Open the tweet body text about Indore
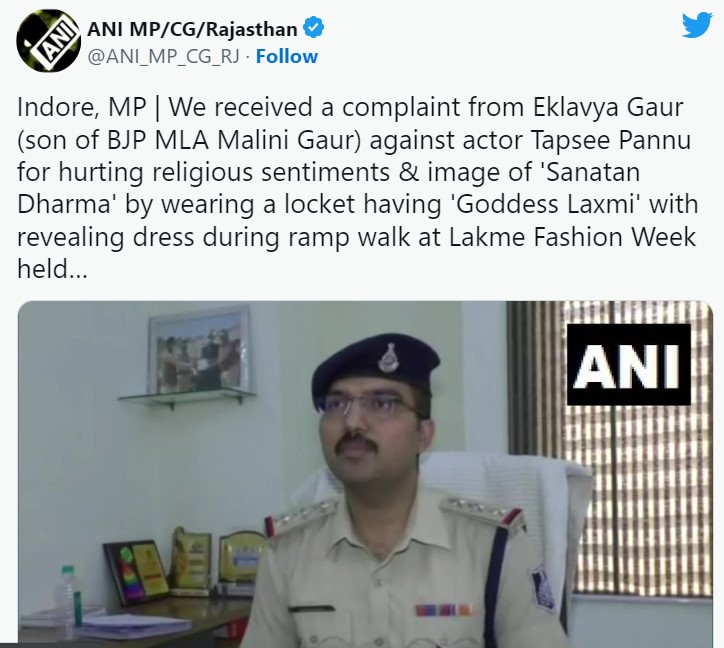Screen dimensions: 724x648 [357, 188]
